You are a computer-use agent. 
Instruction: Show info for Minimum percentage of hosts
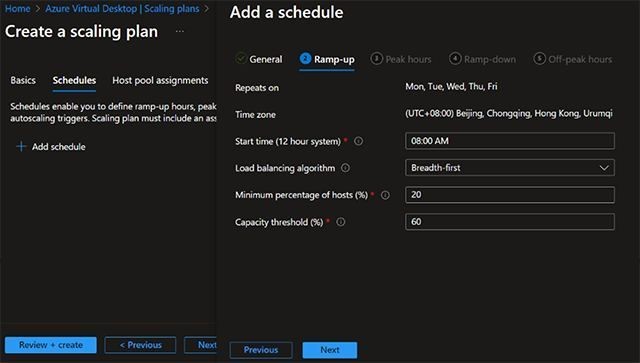point(385,195)
